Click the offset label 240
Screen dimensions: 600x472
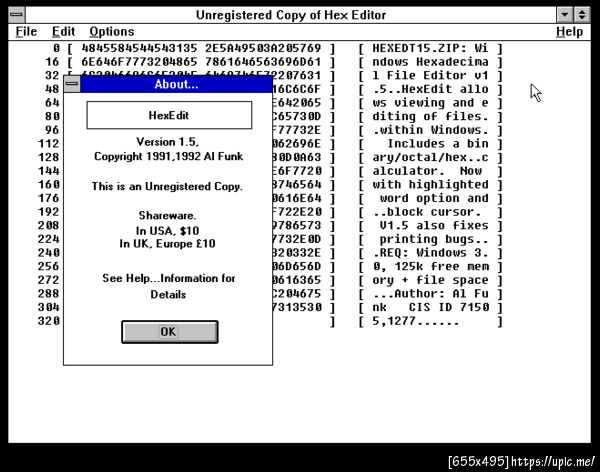49,253
